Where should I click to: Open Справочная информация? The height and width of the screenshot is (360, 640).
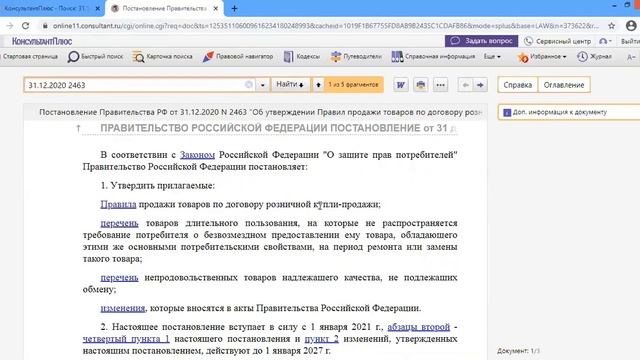click(433, 56)
